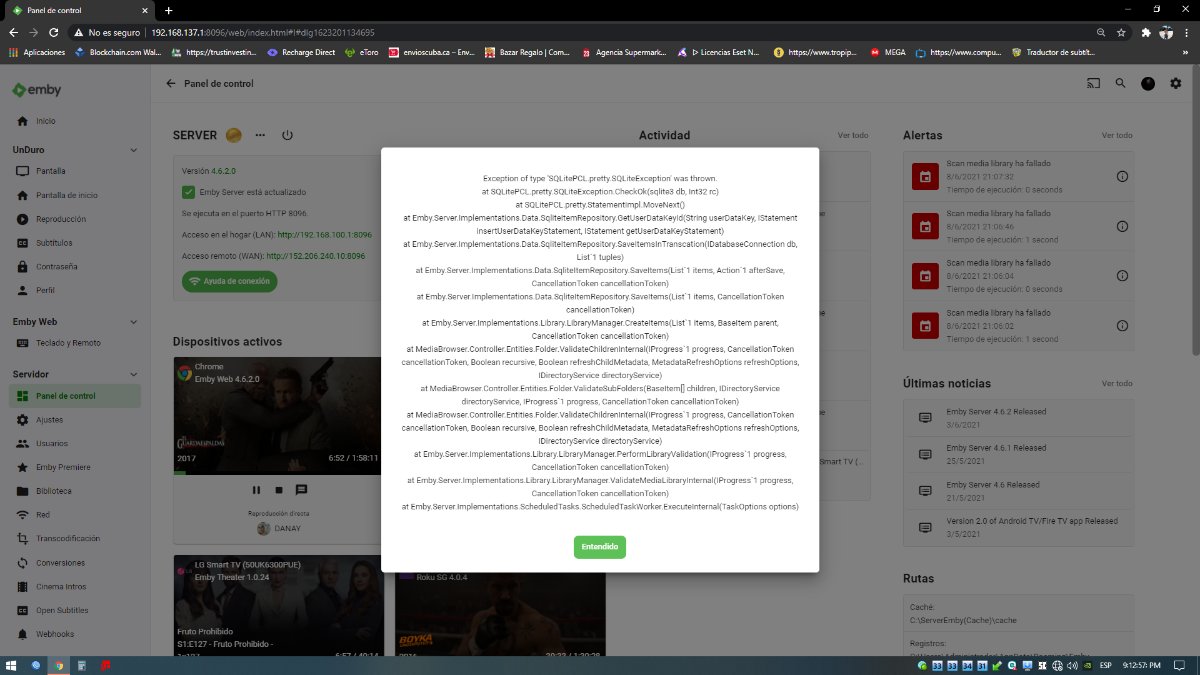Open the server more options menu
The image size is (1200, 675).
(260, 135)
